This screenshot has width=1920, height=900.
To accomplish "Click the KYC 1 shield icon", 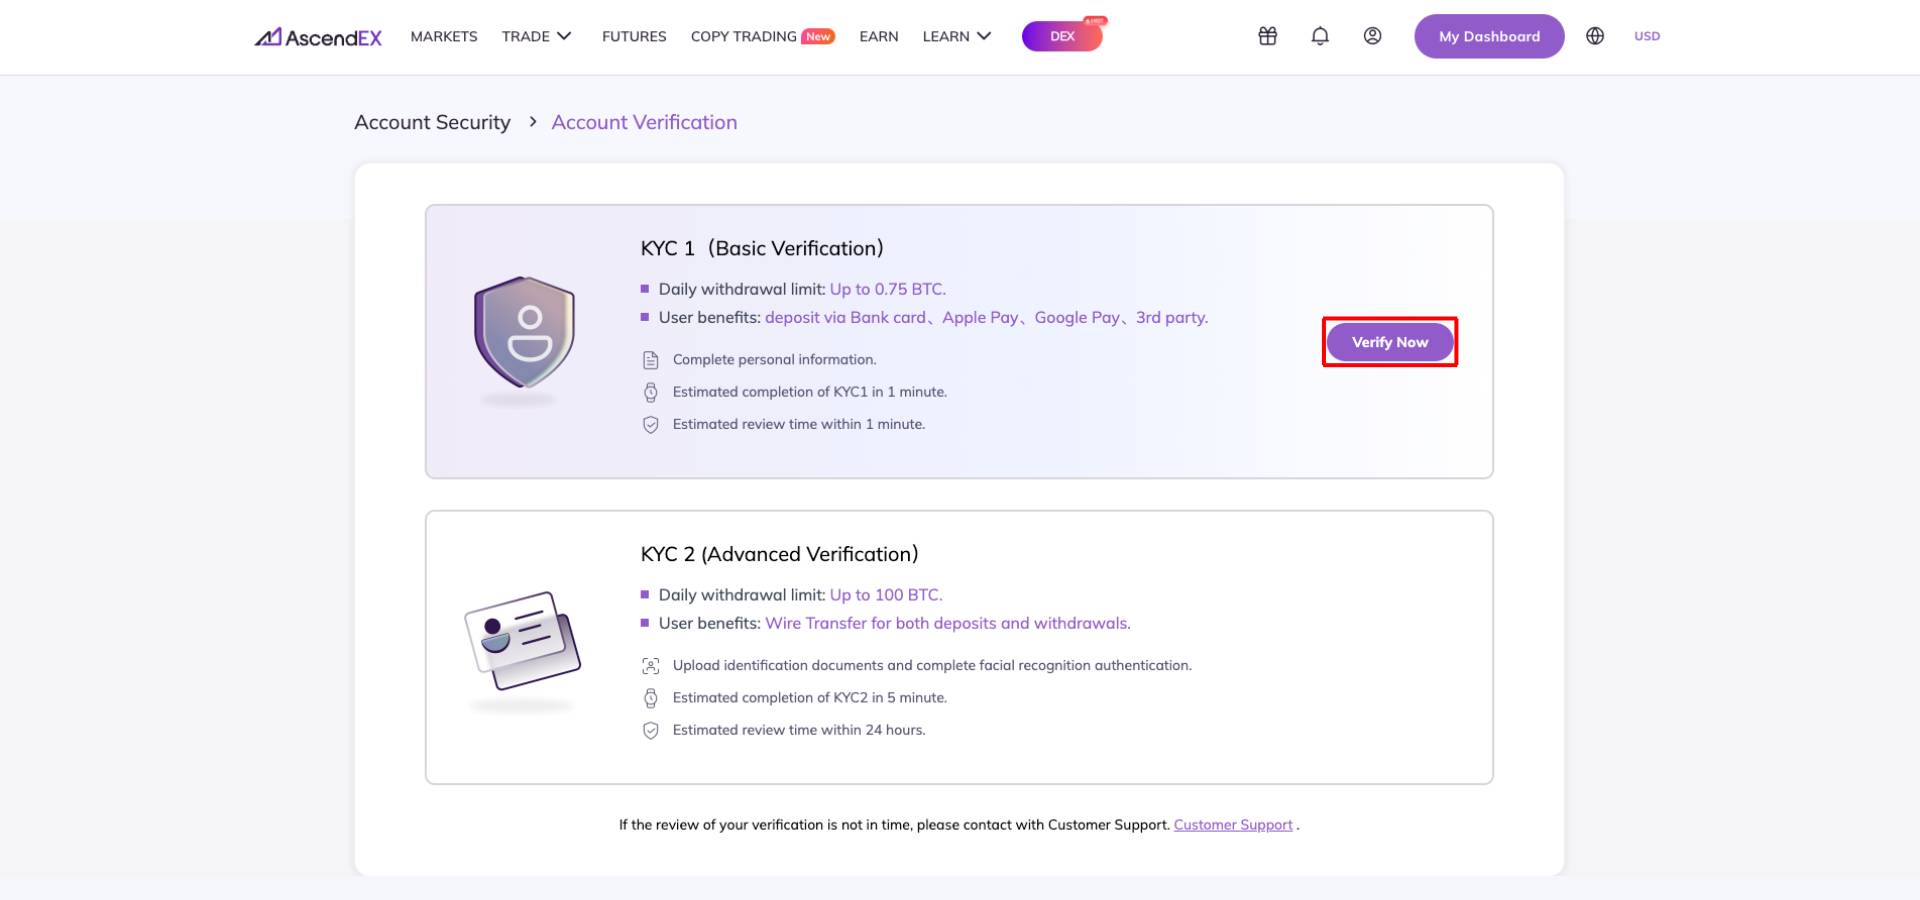I will pos(524,332).
